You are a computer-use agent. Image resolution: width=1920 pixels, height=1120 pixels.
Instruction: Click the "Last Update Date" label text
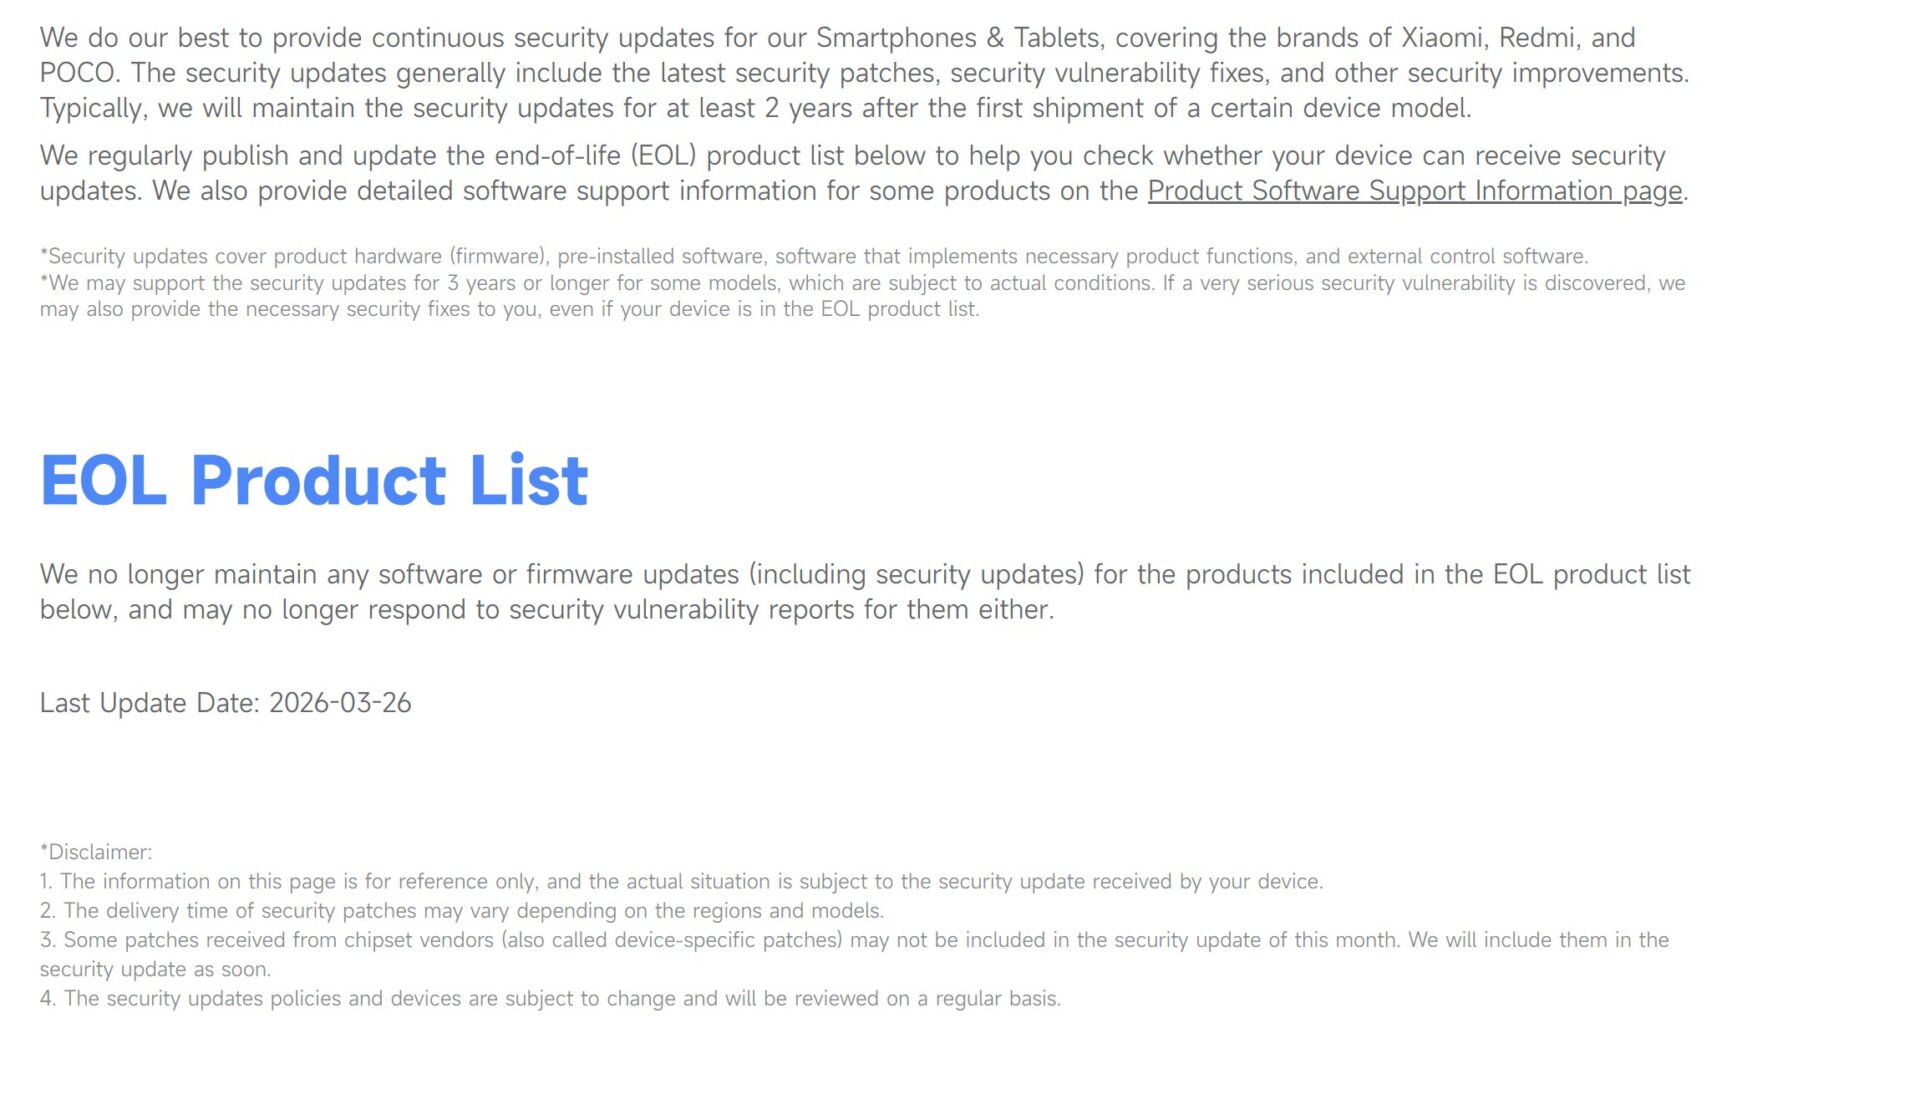(150, 703)
